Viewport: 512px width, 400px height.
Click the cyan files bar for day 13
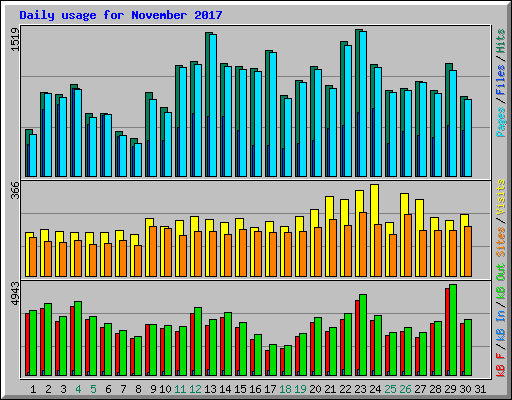(213, 105)
